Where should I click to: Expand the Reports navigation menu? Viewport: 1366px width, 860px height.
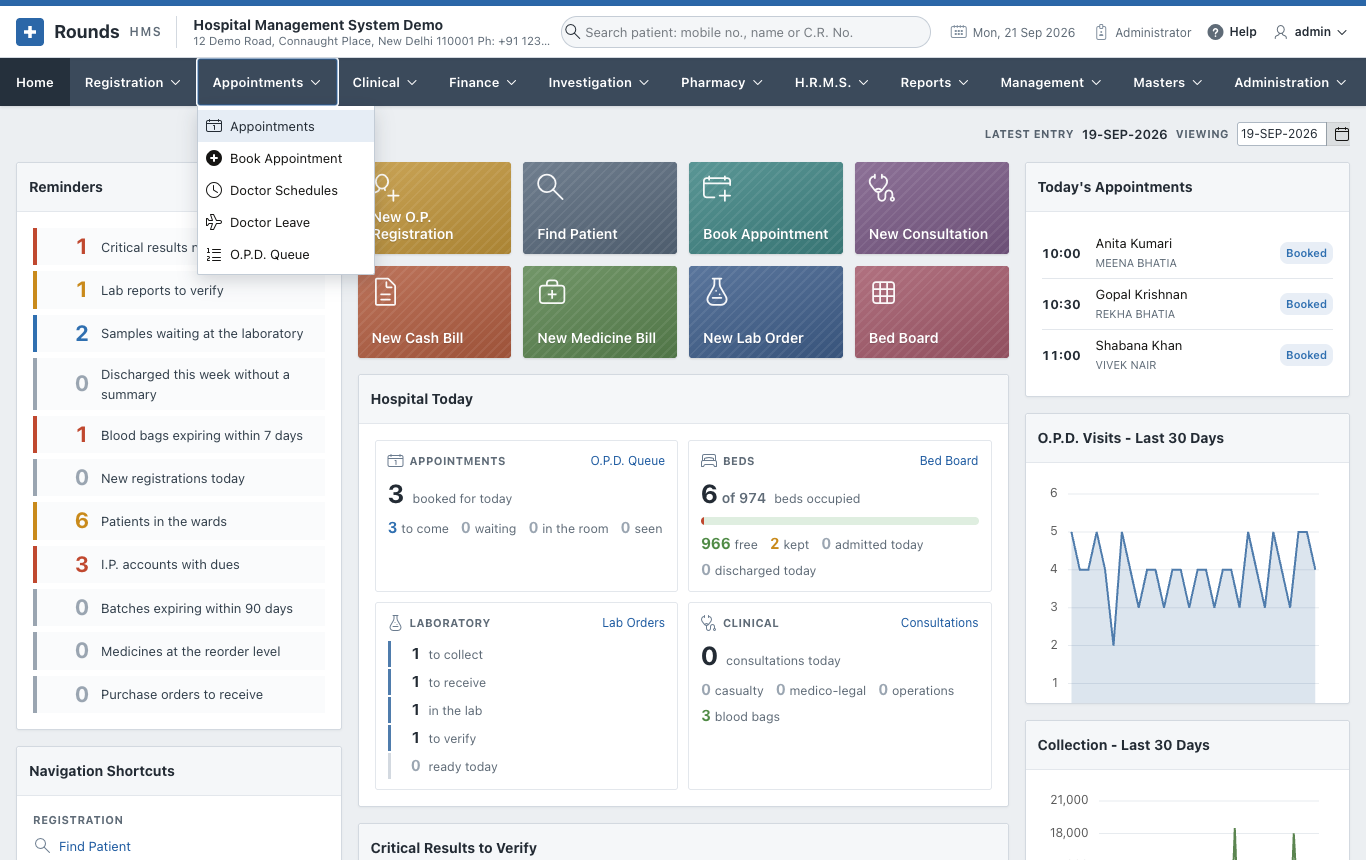pos(935,82)
